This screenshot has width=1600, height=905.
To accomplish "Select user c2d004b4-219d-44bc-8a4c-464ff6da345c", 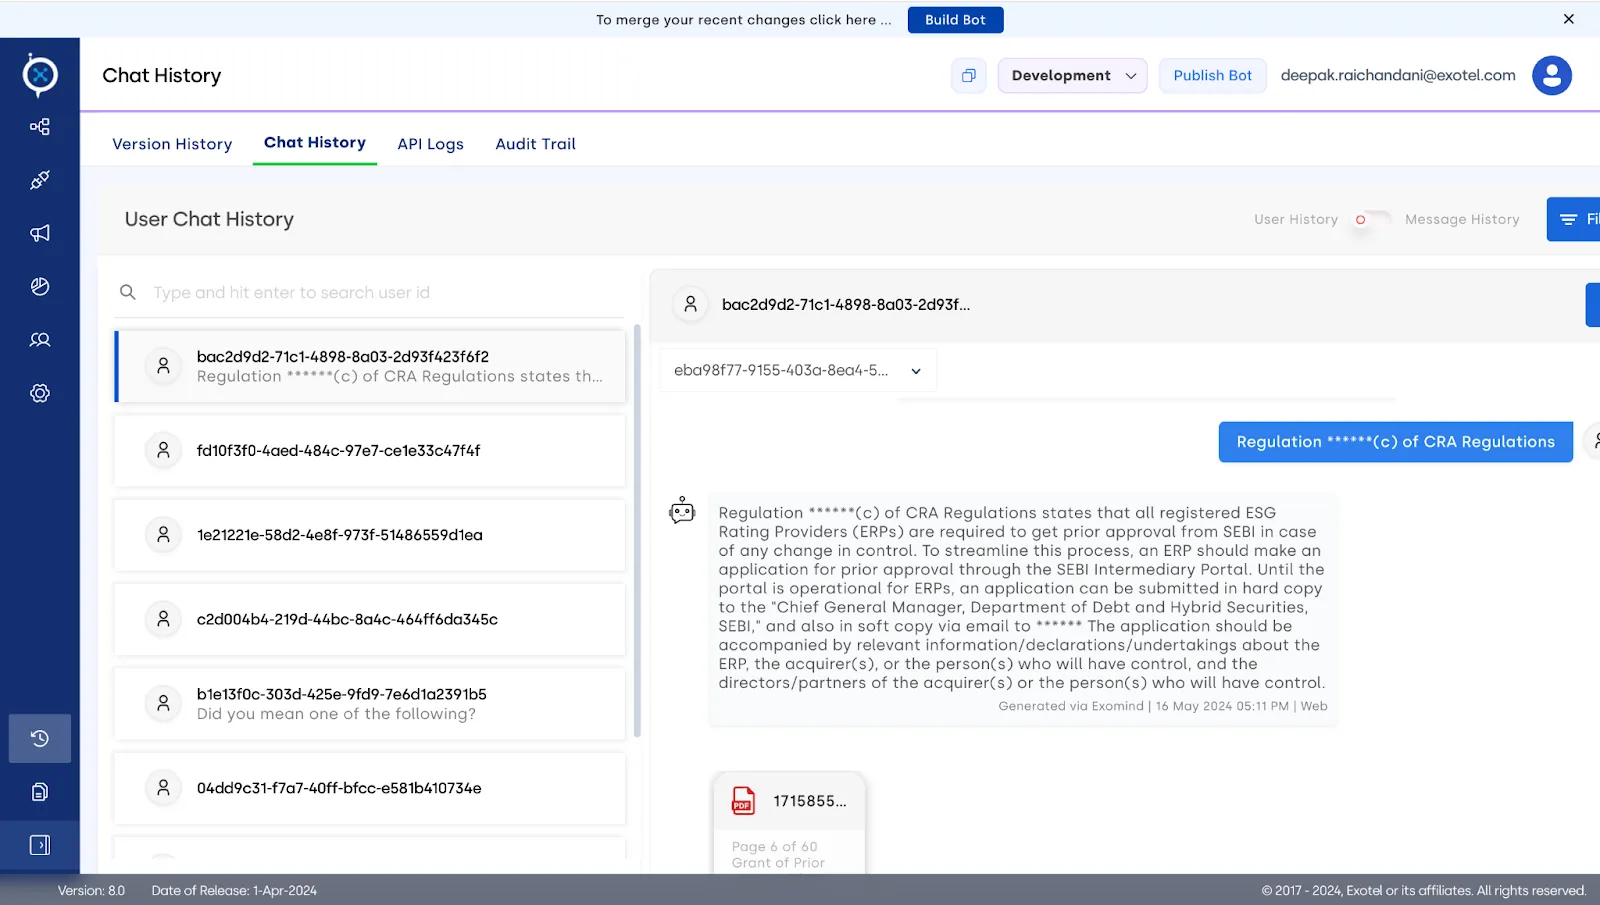I will pyautogui.click(x=370, y=619).
